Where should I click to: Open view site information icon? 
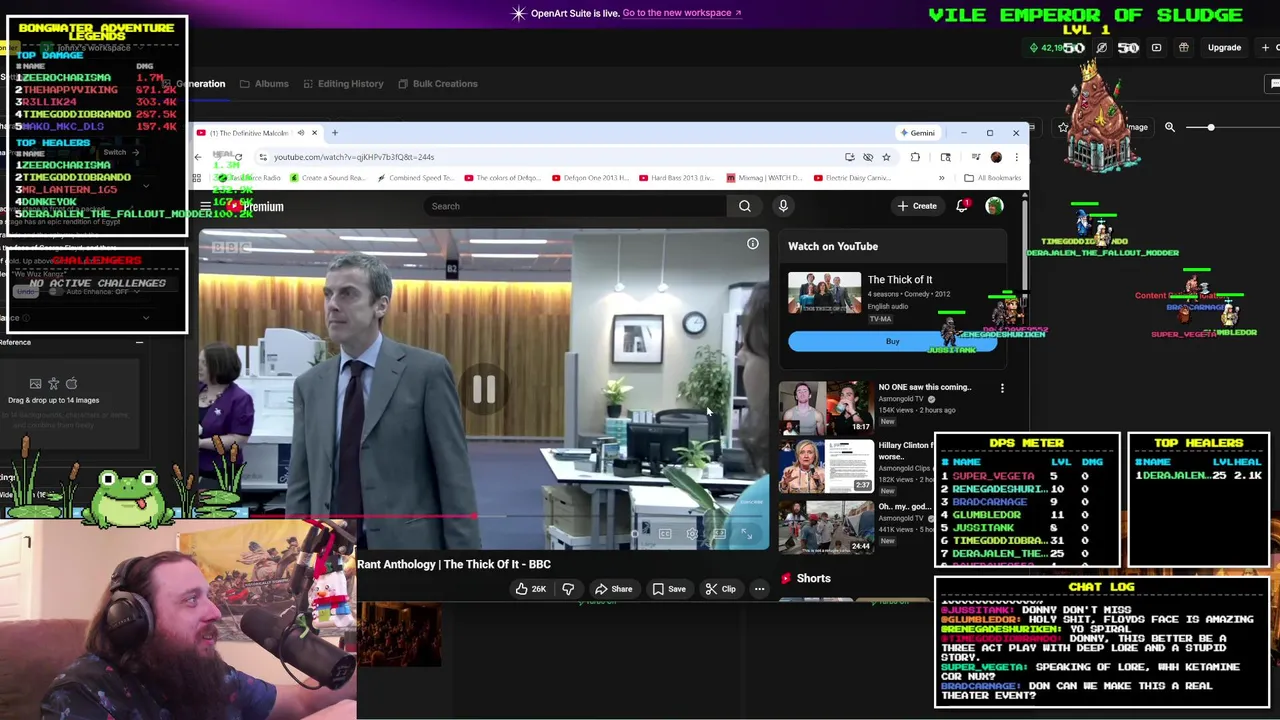point(263,157)
